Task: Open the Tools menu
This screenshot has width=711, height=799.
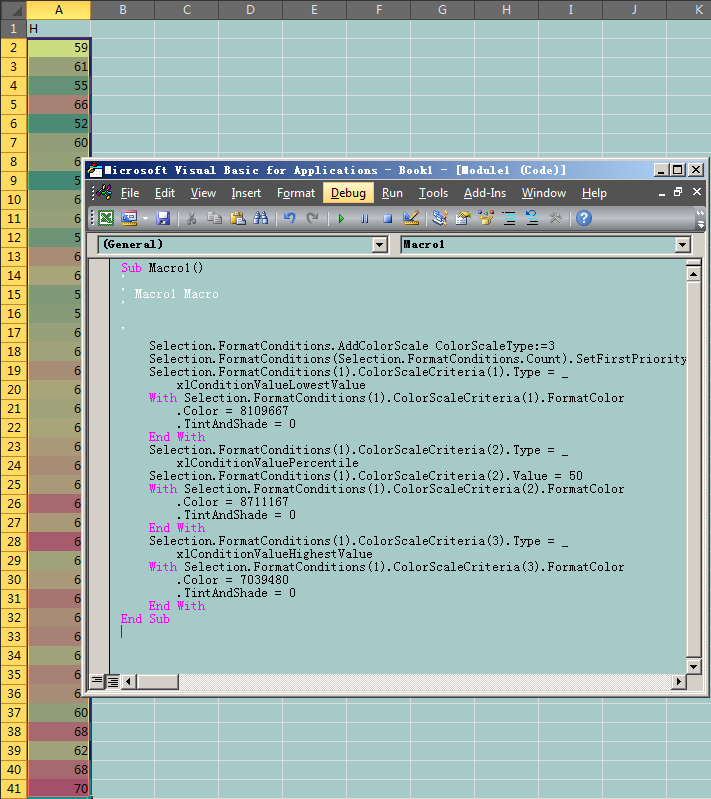Action: coord(433,193)
